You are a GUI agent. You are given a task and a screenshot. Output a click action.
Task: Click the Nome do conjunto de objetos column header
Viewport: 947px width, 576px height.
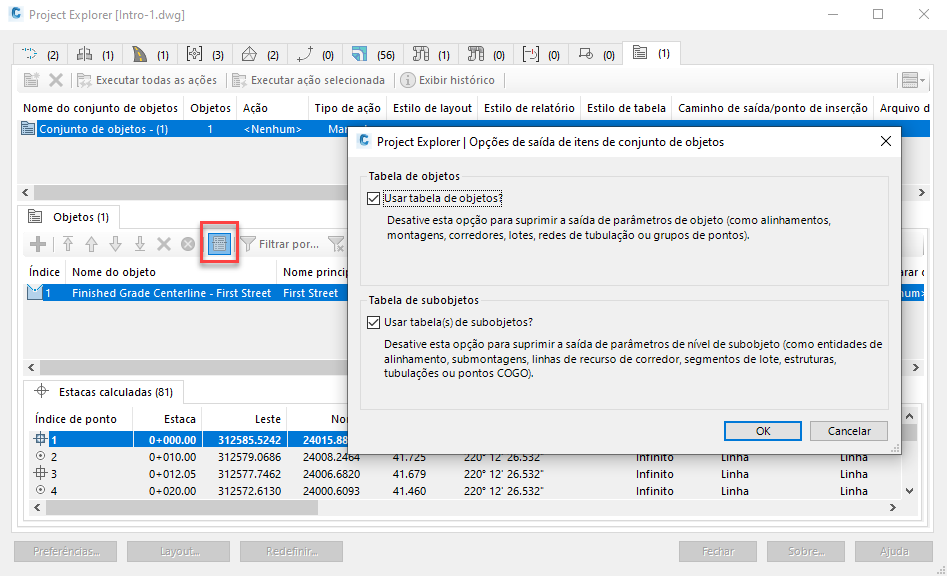100,108
